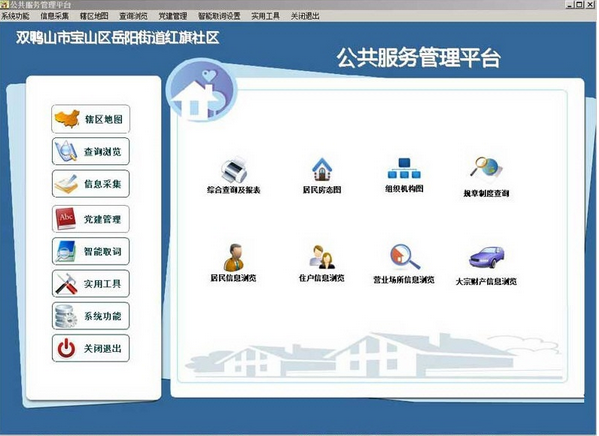
Task: Click the 规章制度查询 text label
Action: click(486, 193)
